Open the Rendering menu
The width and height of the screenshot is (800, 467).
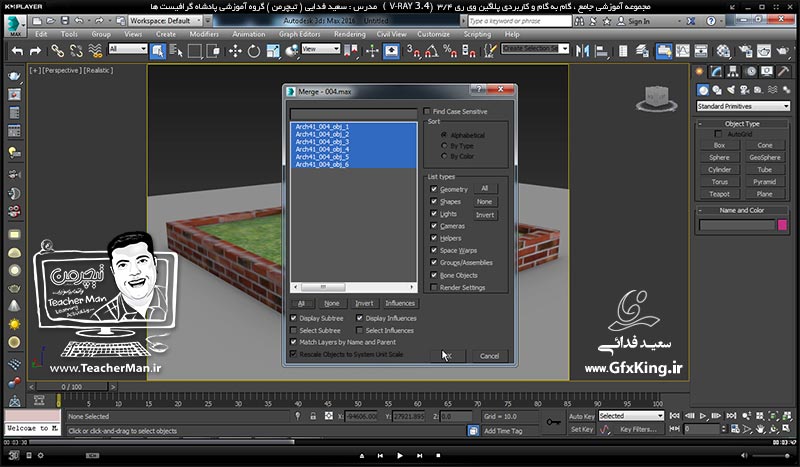(349, 34)
